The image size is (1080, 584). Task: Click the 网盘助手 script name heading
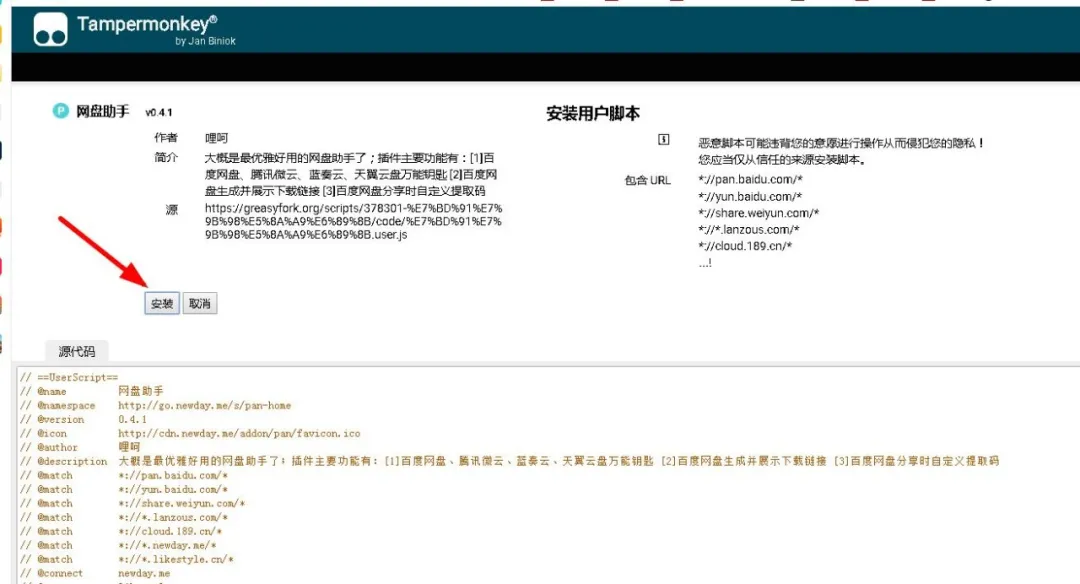(103, 112)
